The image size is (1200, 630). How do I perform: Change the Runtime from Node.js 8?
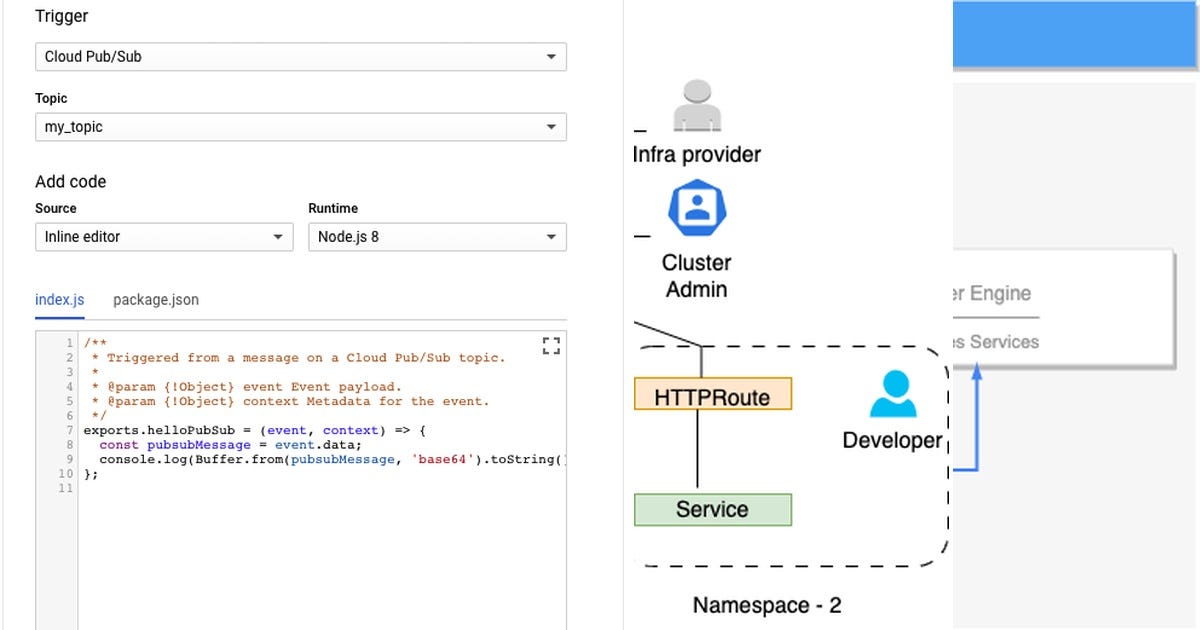pyautogui.click(x=437, y=237)
